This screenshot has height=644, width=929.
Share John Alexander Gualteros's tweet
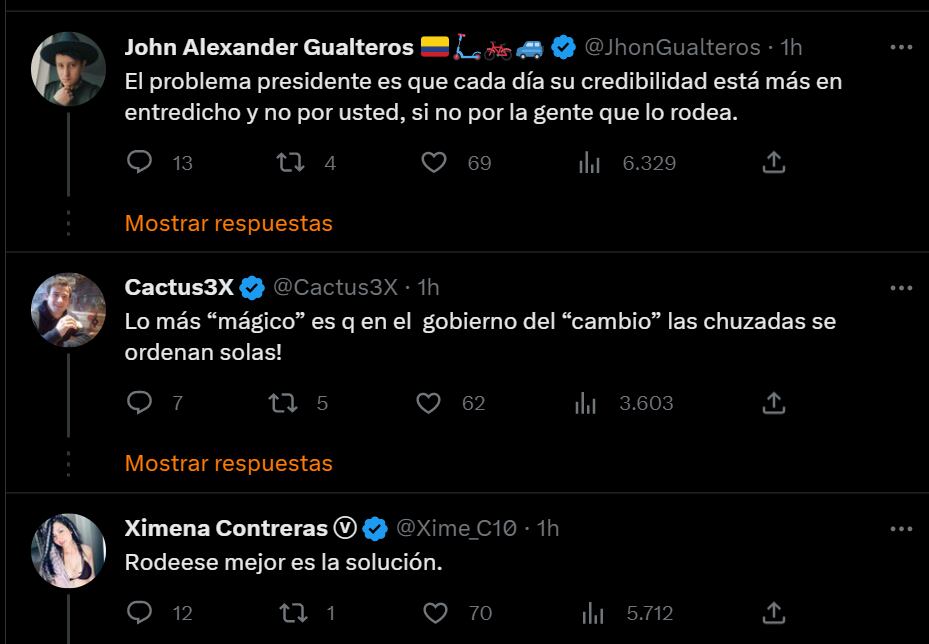773,162
